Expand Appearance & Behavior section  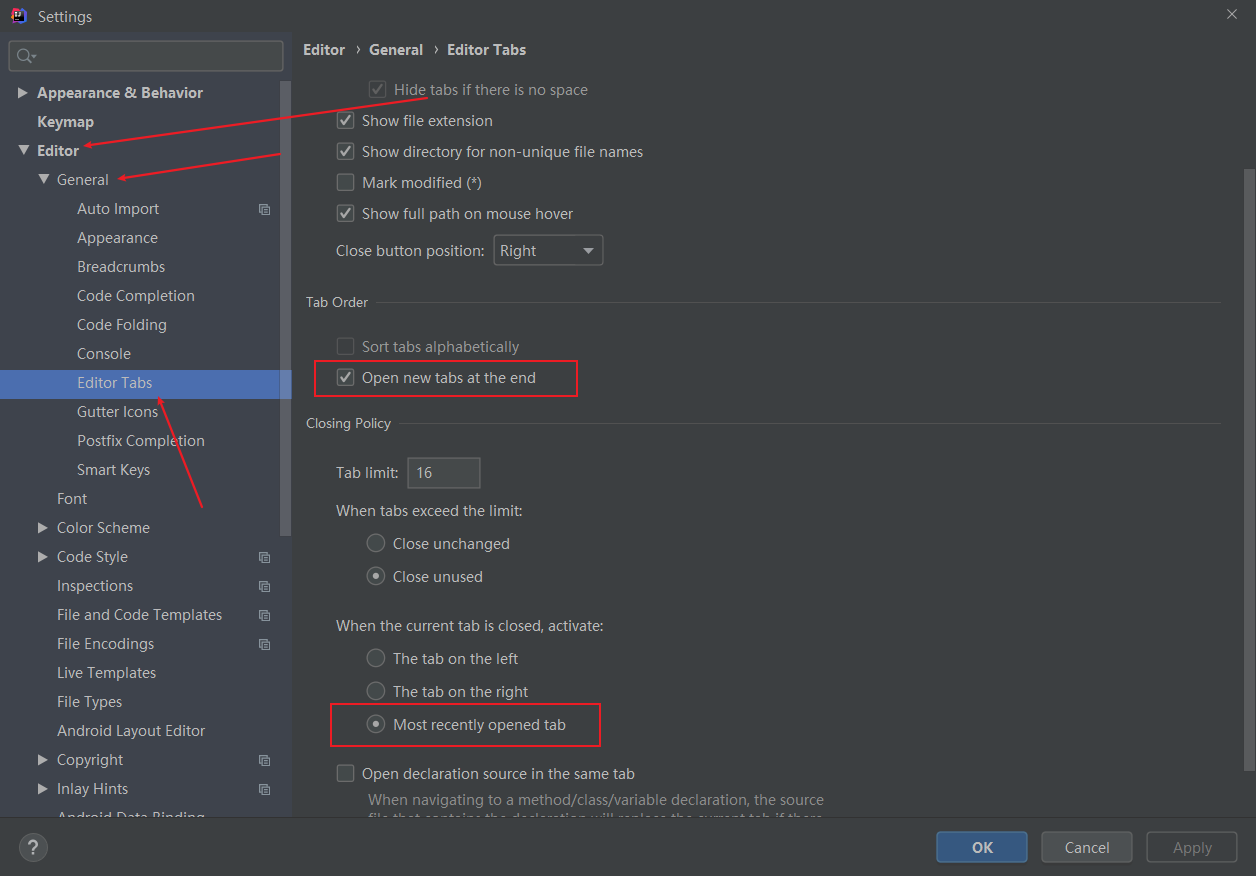pos(23,93)
